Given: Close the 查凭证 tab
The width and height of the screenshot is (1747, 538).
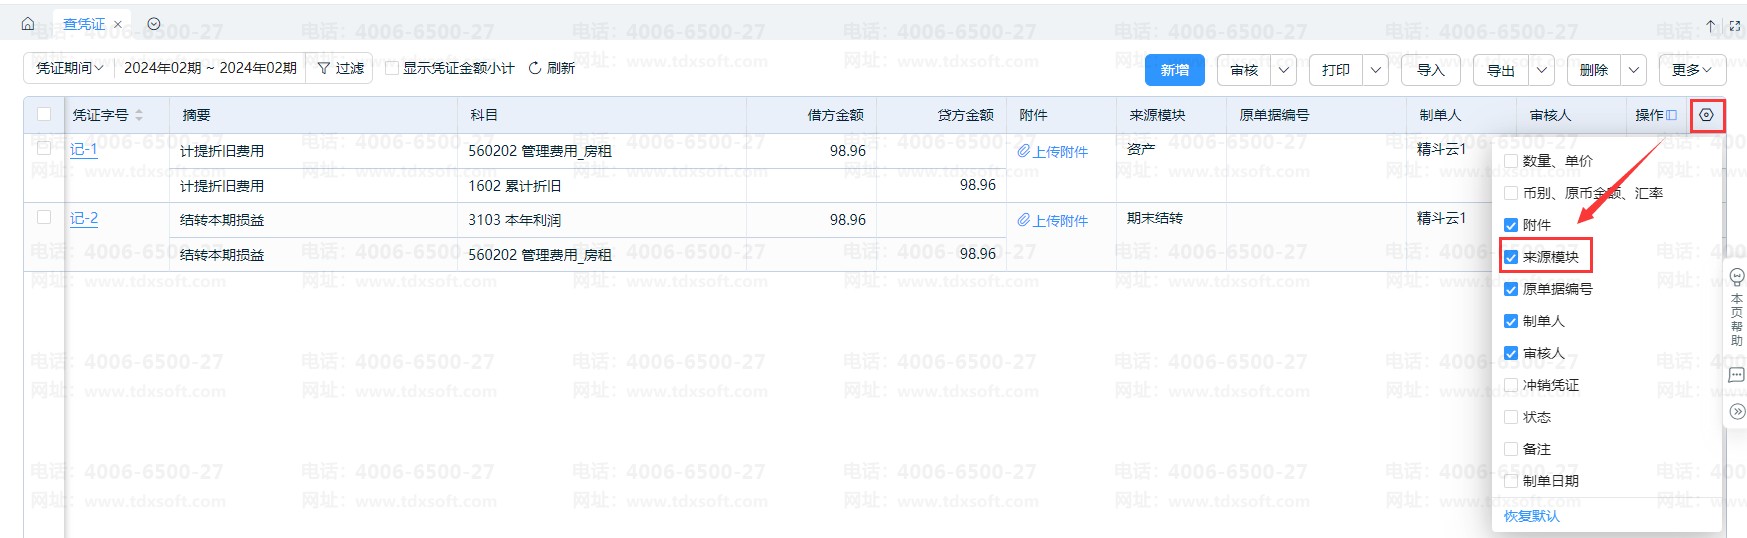Looking at the screenshot, I should point(117,24).
